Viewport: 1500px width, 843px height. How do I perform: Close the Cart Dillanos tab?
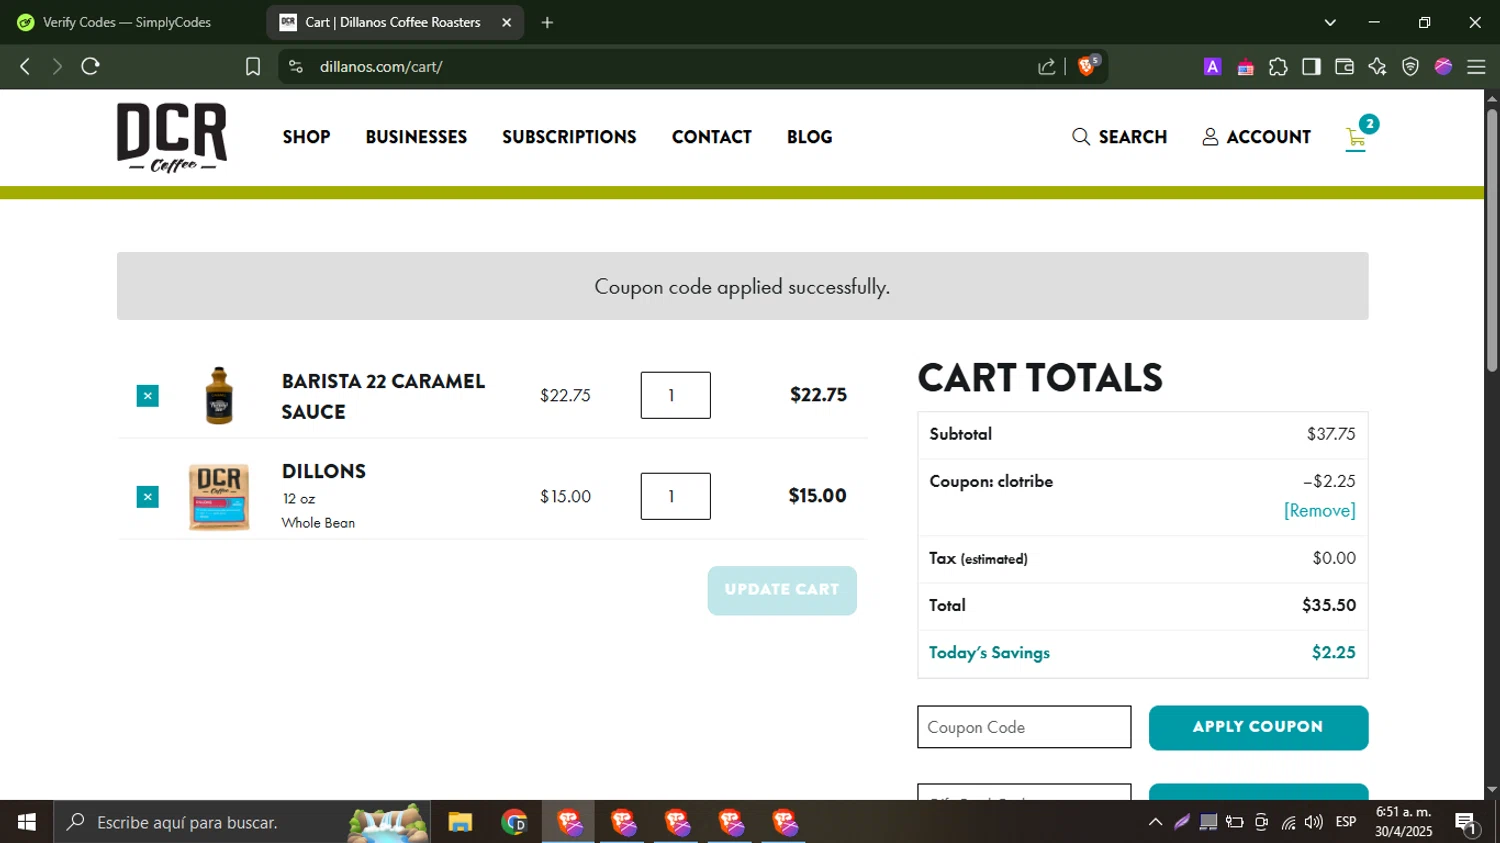507,22
